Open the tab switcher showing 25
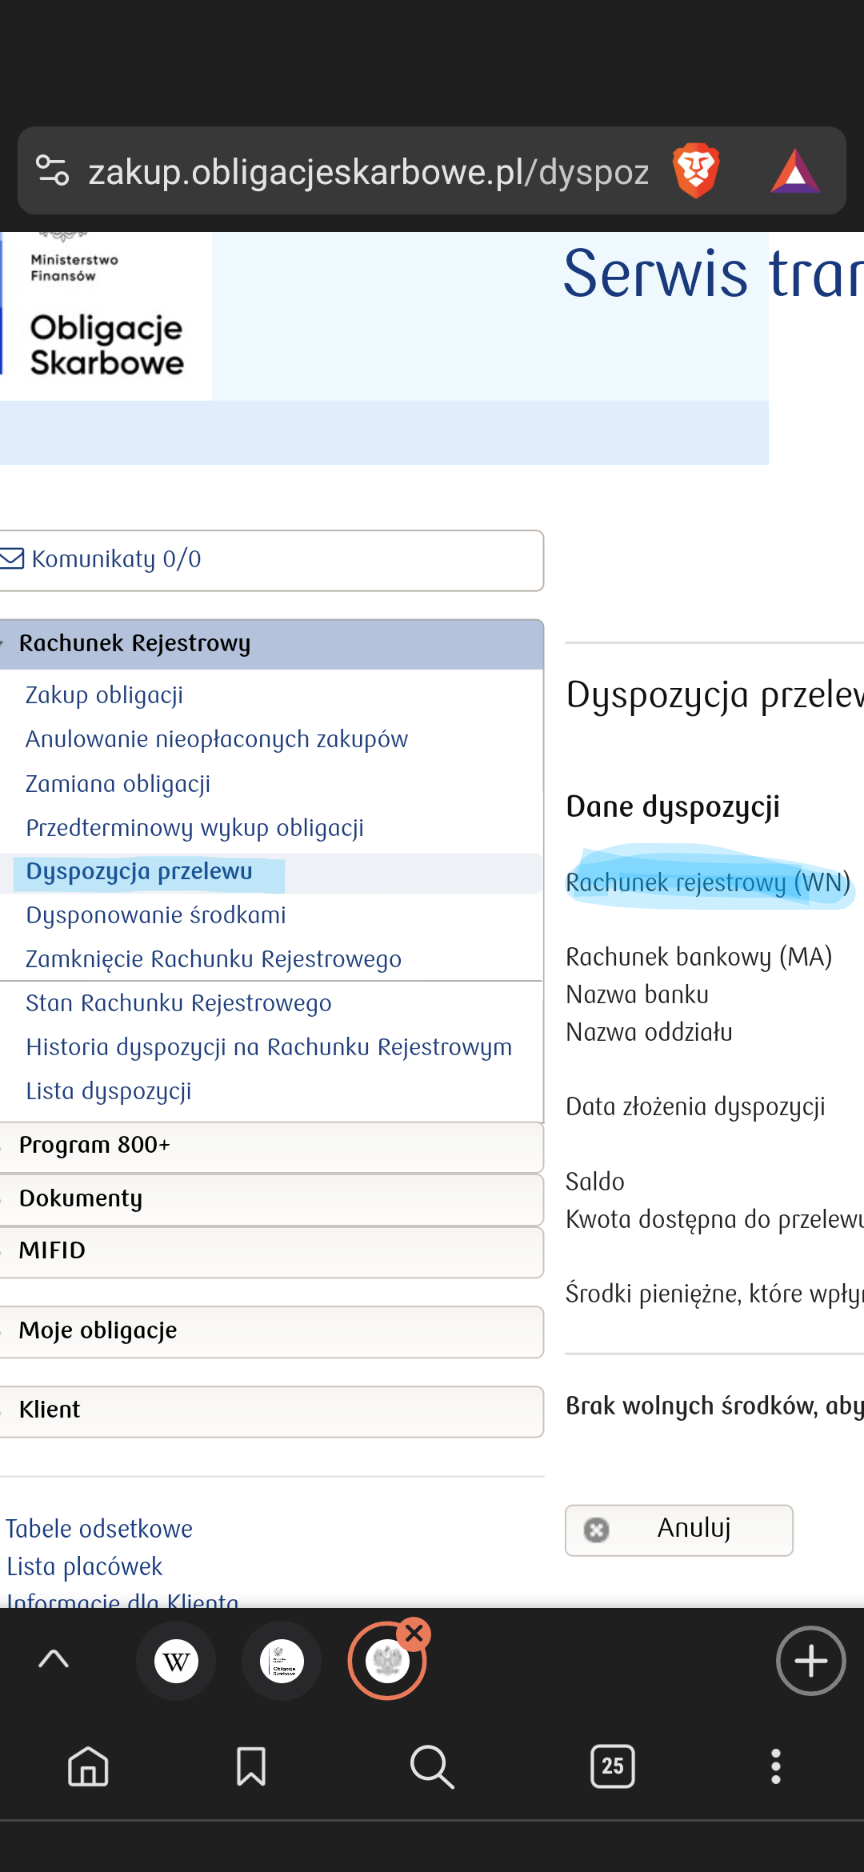 click(x=612, y=1767)
